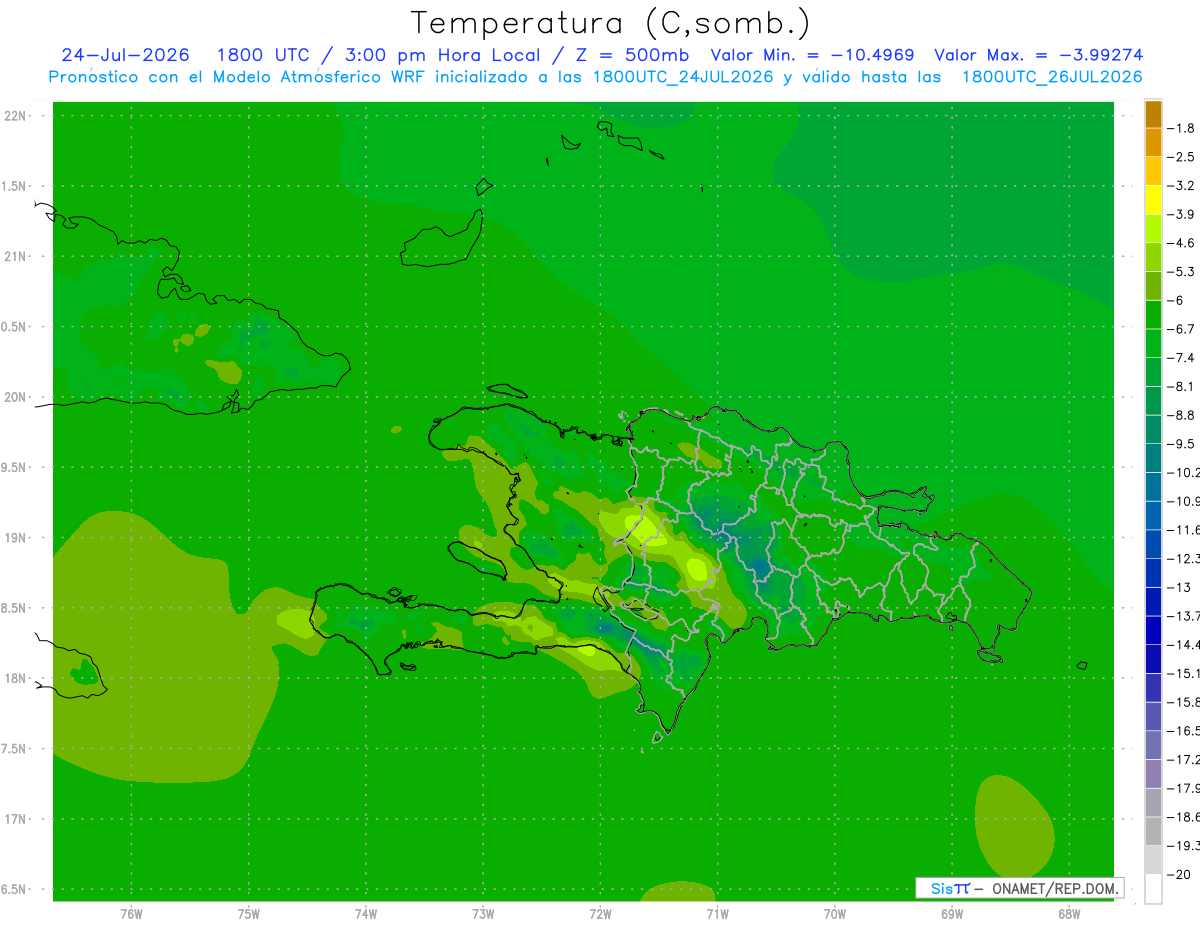Click the longitude label '70W'
The image size is (1200, 927).
point(835,914)
